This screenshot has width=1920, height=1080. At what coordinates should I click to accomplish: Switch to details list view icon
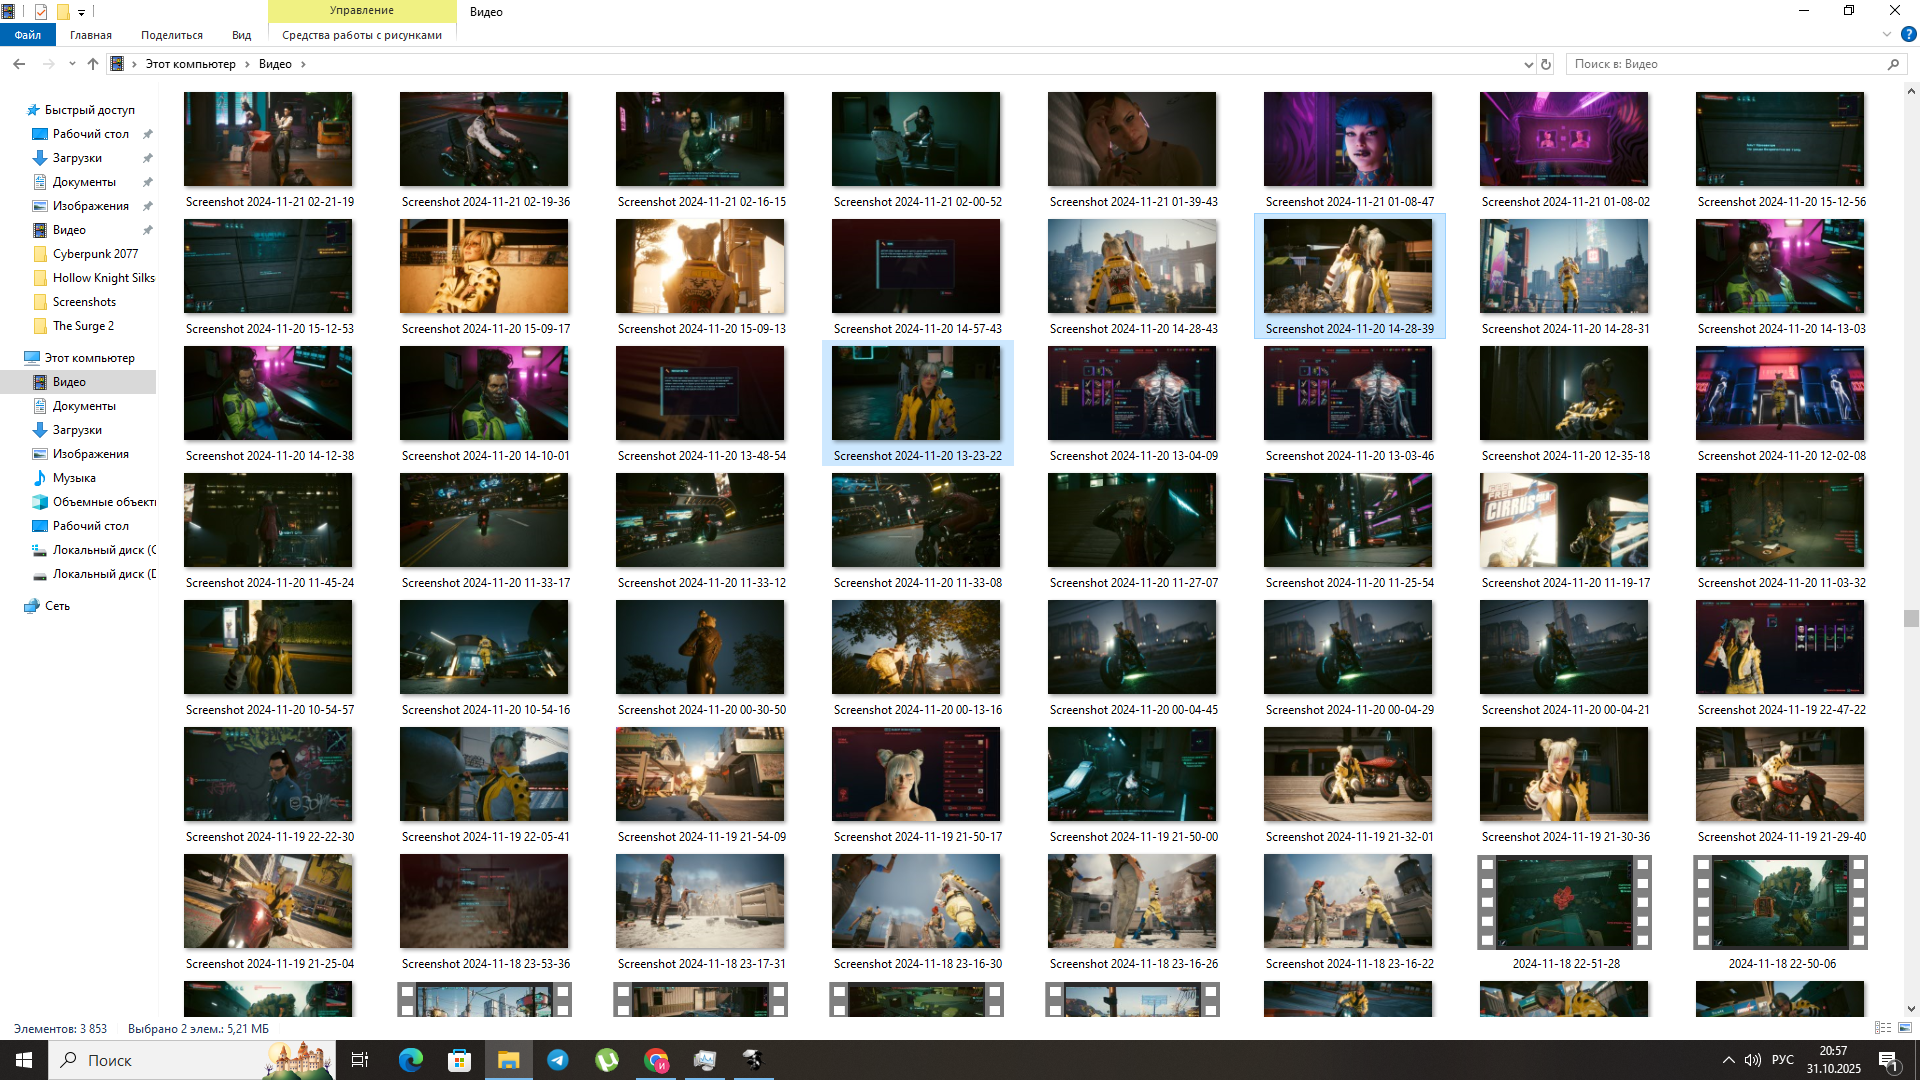(x=1882, y=1028)
